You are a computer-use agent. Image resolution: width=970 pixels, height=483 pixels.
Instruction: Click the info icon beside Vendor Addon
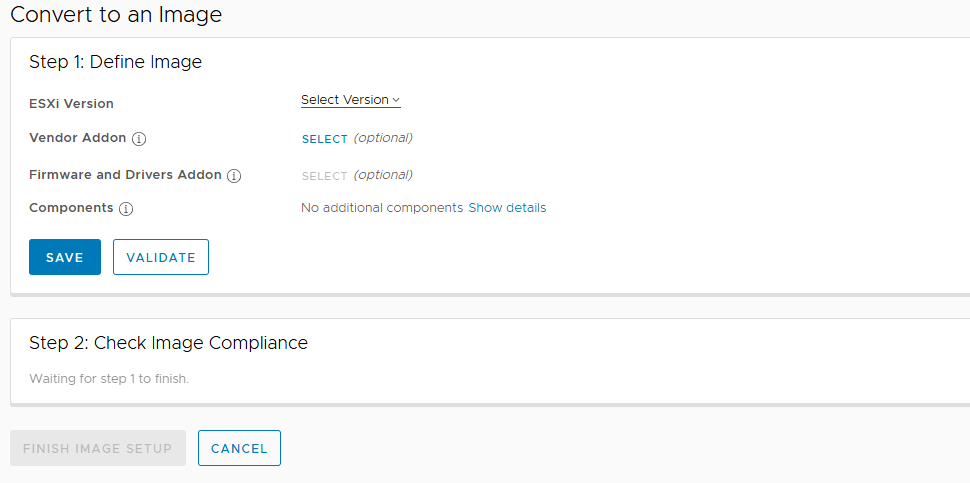point(139,139)
